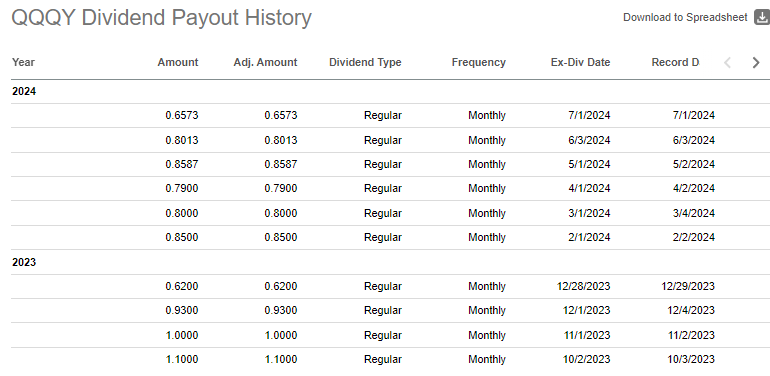The height and width of the screenshot is (376, 770).
Task: Click the 10/2/2023 ex-div date
Action: pos(586,359)
